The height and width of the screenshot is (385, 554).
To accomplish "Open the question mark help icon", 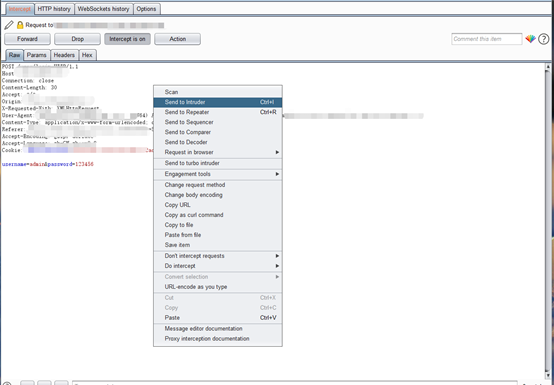I will click(x=543, y=39).
